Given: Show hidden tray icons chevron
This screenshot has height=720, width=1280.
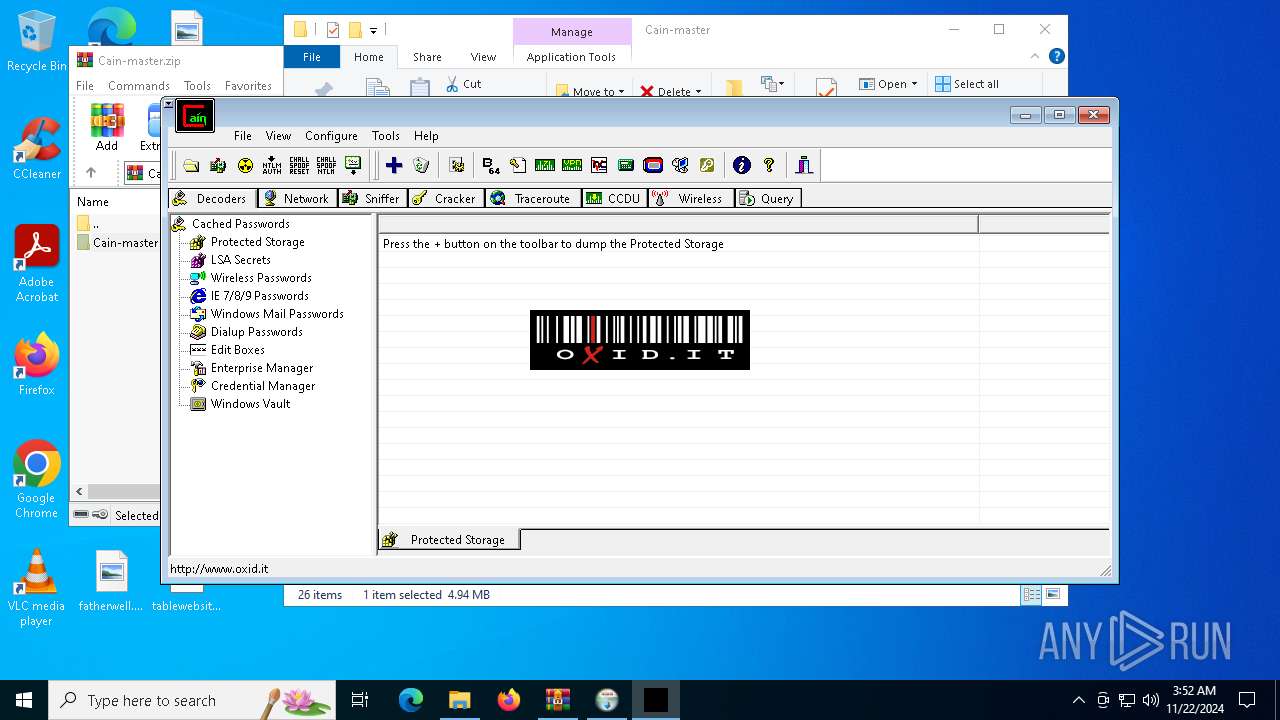Looking at the screenshot, I should pyautogui.click(x=1078, y=700).
